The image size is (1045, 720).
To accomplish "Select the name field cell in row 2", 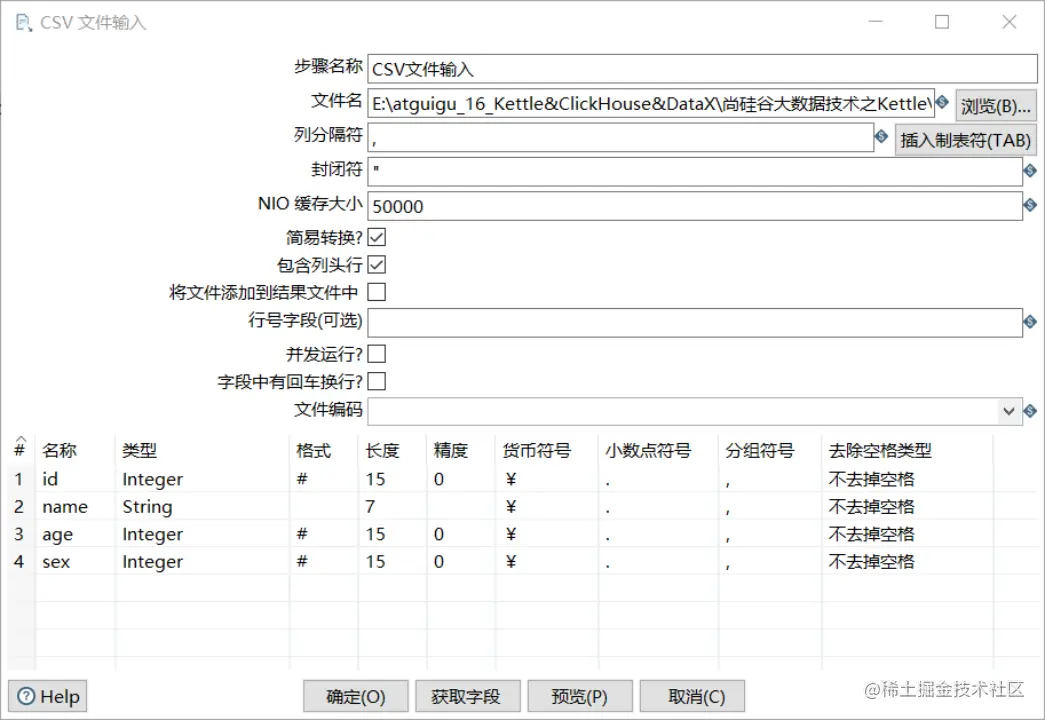I will (x=75, y=507).
